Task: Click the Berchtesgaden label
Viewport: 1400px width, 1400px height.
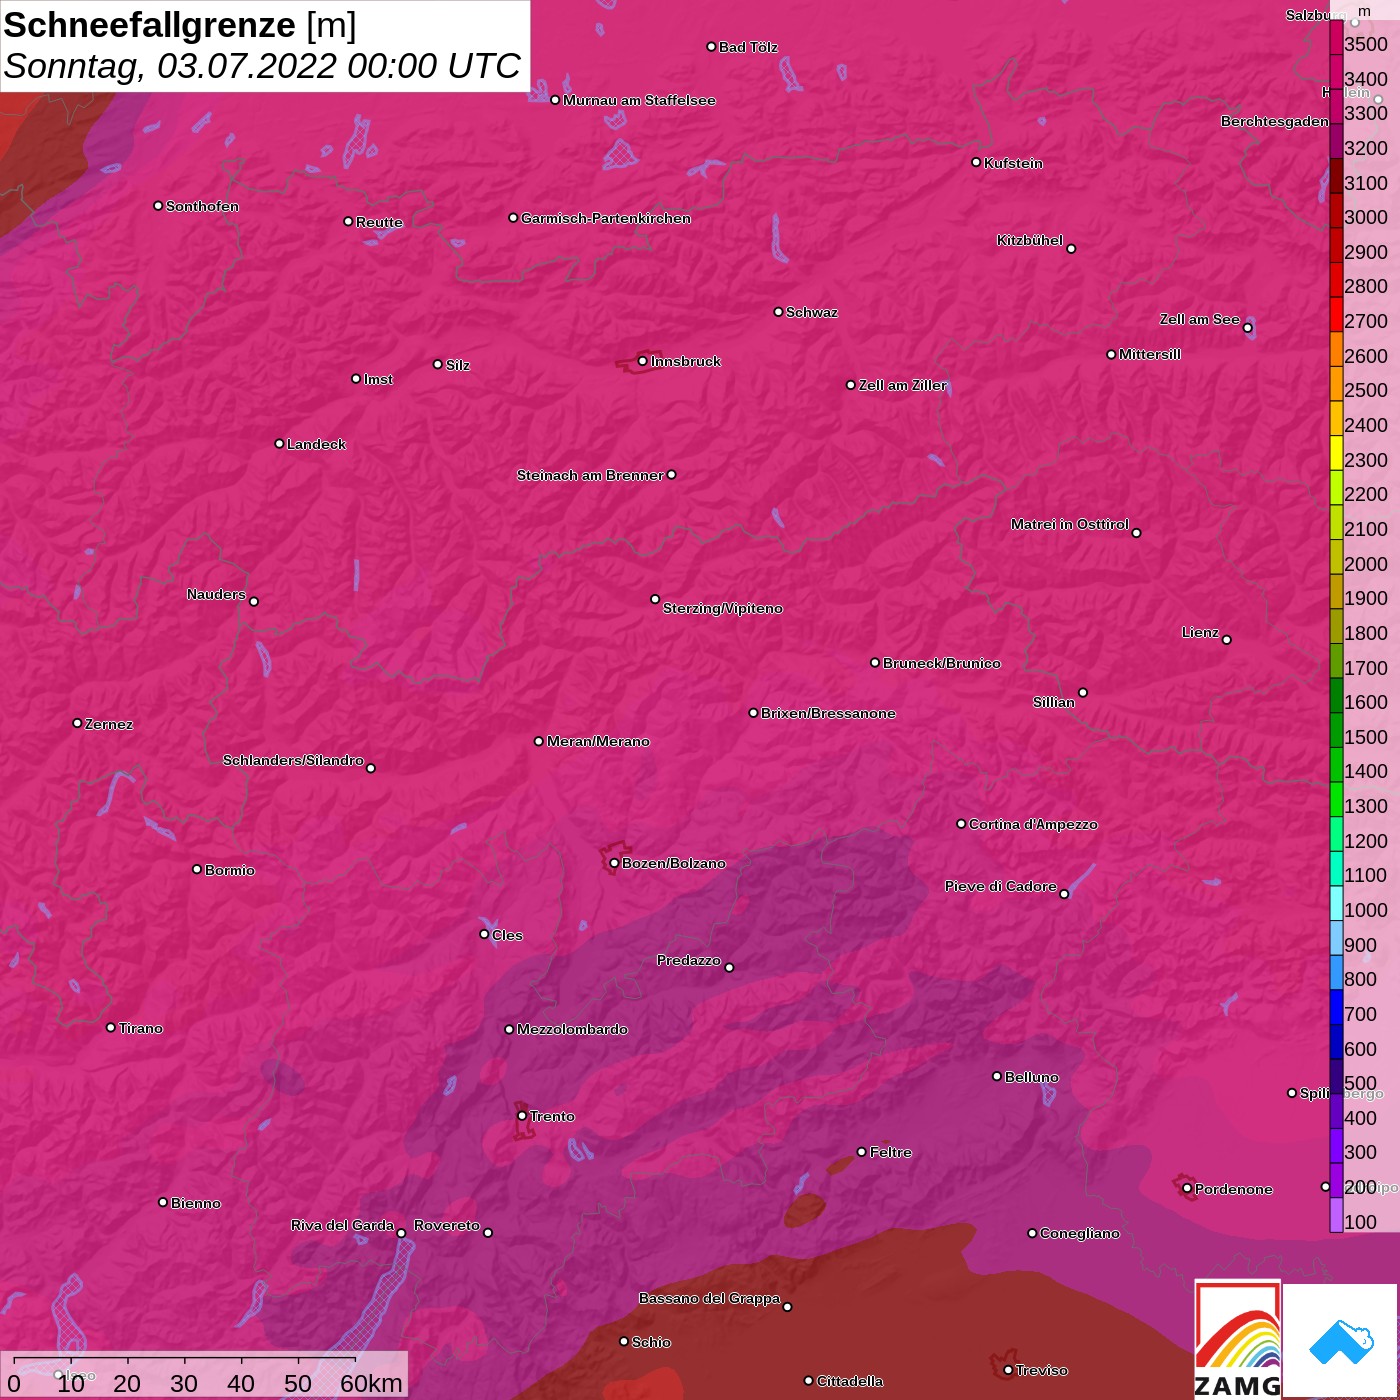Action: click(x=1275, y=121)
